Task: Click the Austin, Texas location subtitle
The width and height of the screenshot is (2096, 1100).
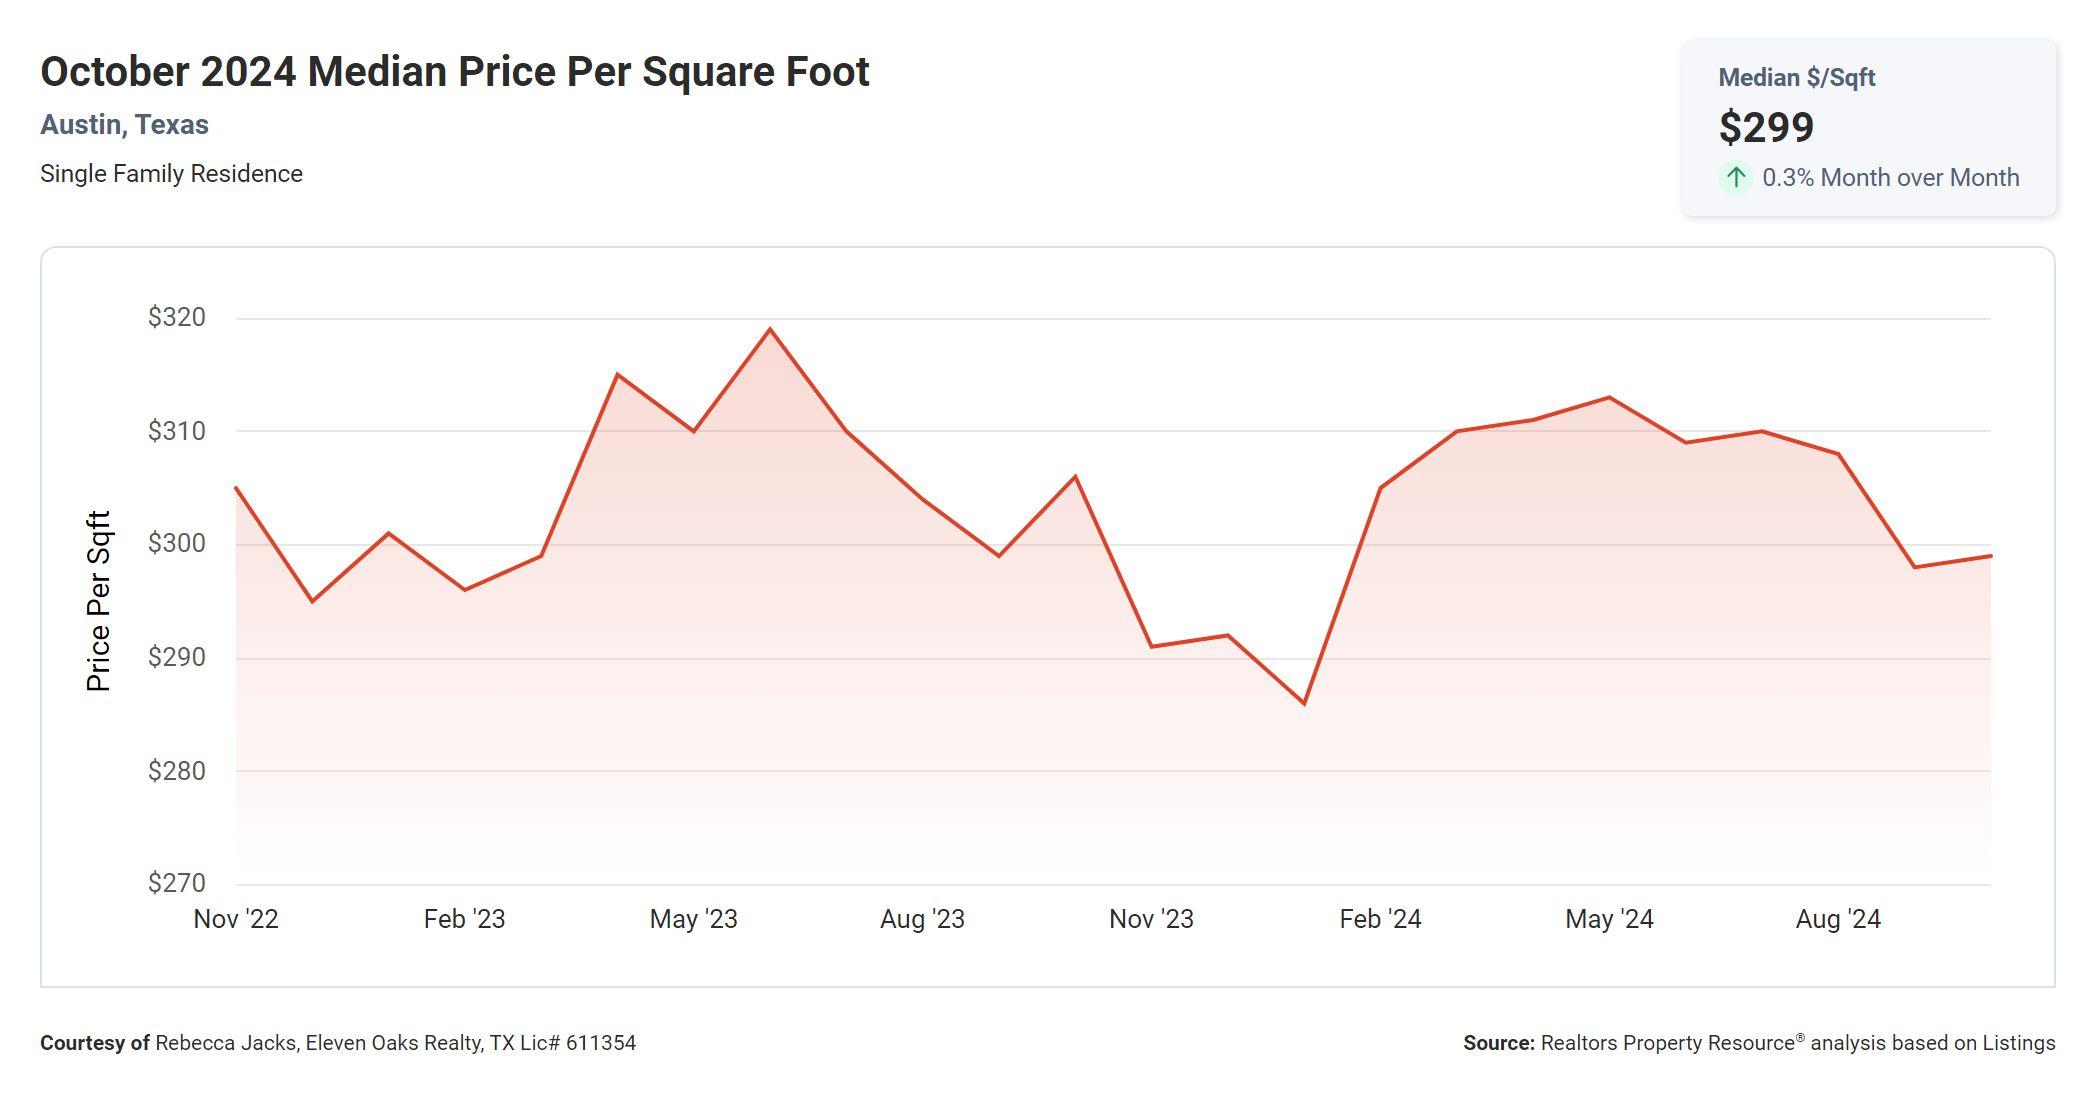Action: tap(124, 125)
